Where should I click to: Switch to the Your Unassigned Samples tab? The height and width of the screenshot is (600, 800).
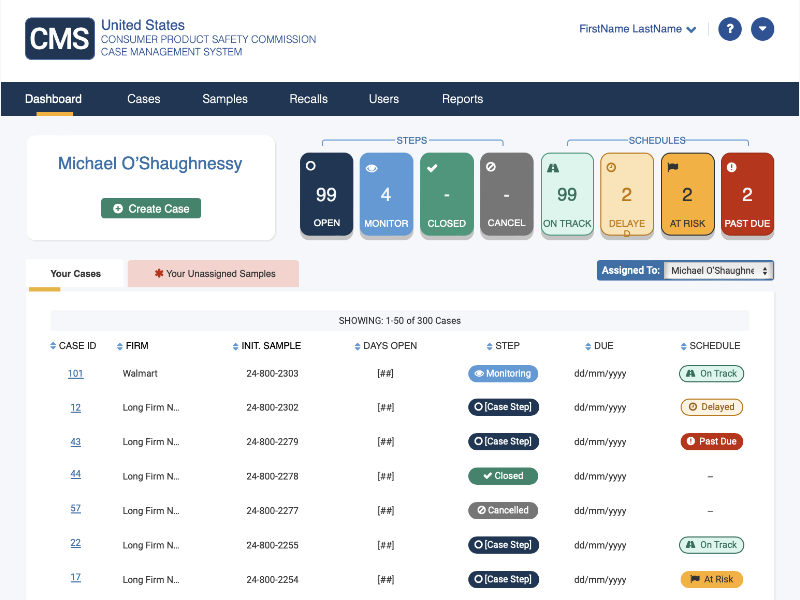(213, 273)
